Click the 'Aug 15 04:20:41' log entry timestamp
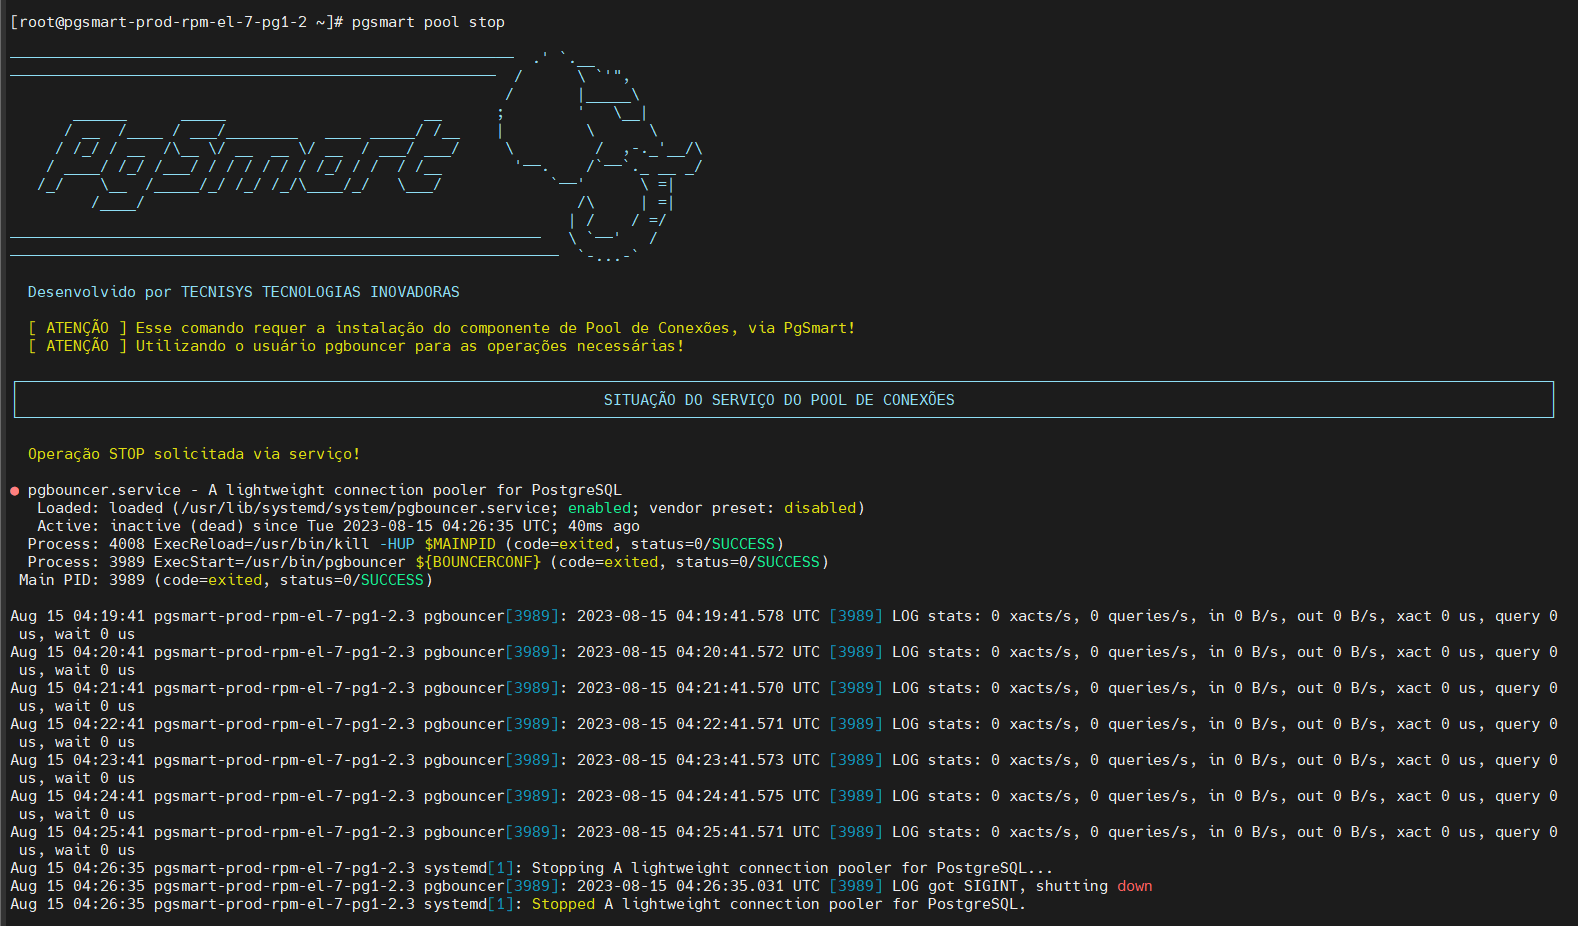This screenshot has width=1578, height=926. click(77, 652)
